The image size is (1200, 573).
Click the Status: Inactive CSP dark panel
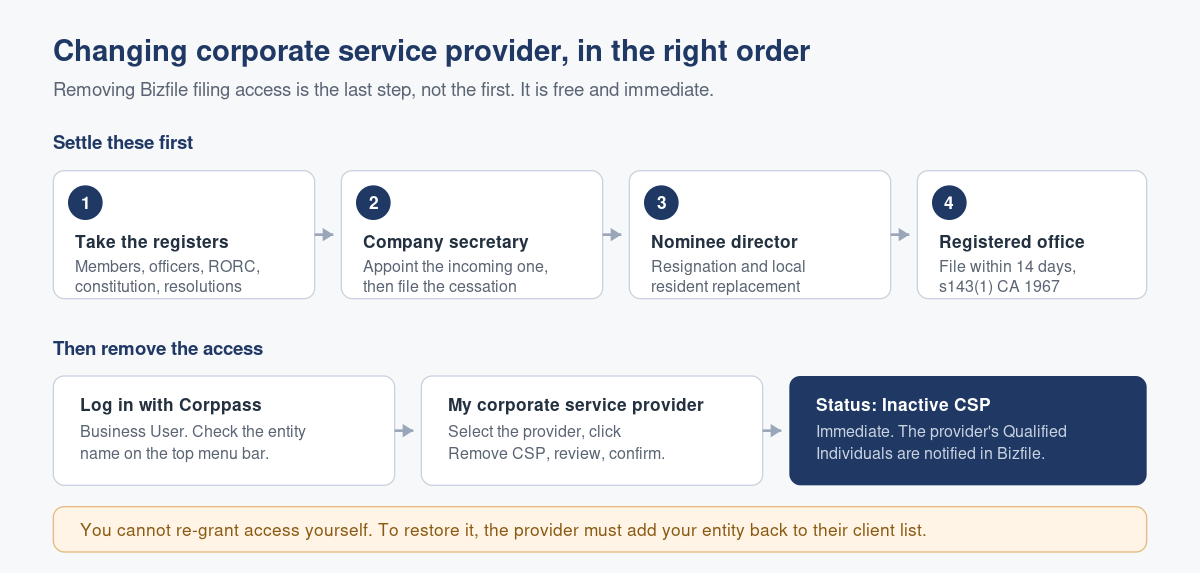(x=968, y=431)
